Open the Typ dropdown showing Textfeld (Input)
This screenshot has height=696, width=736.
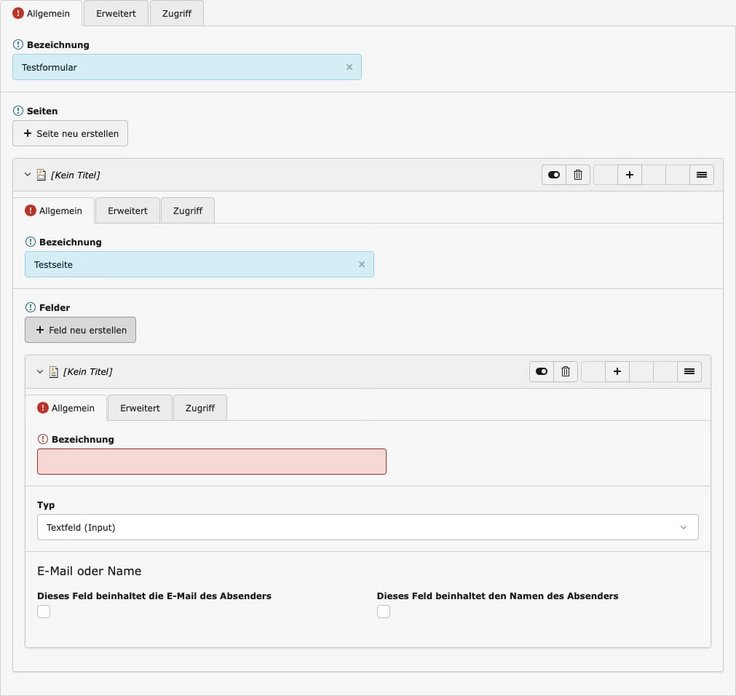coord(367,527)
